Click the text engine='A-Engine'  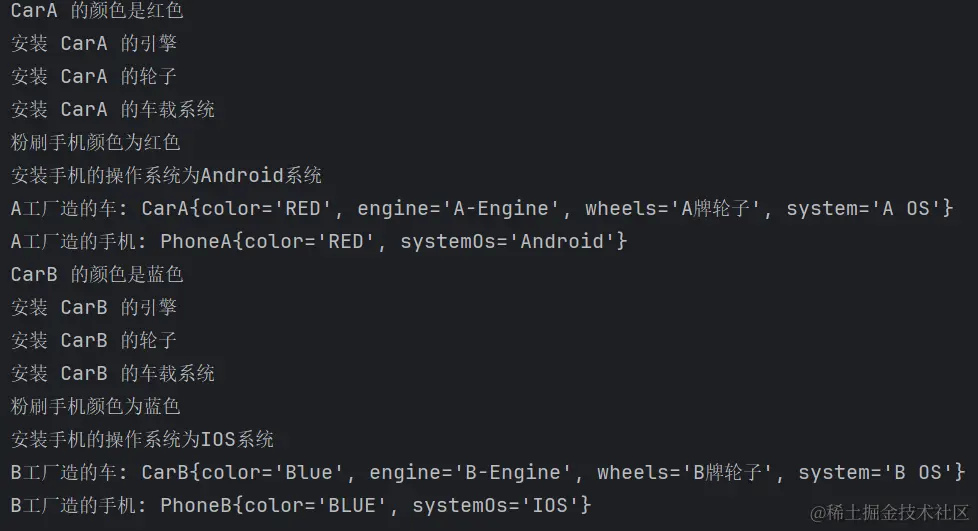pos(458,208)
